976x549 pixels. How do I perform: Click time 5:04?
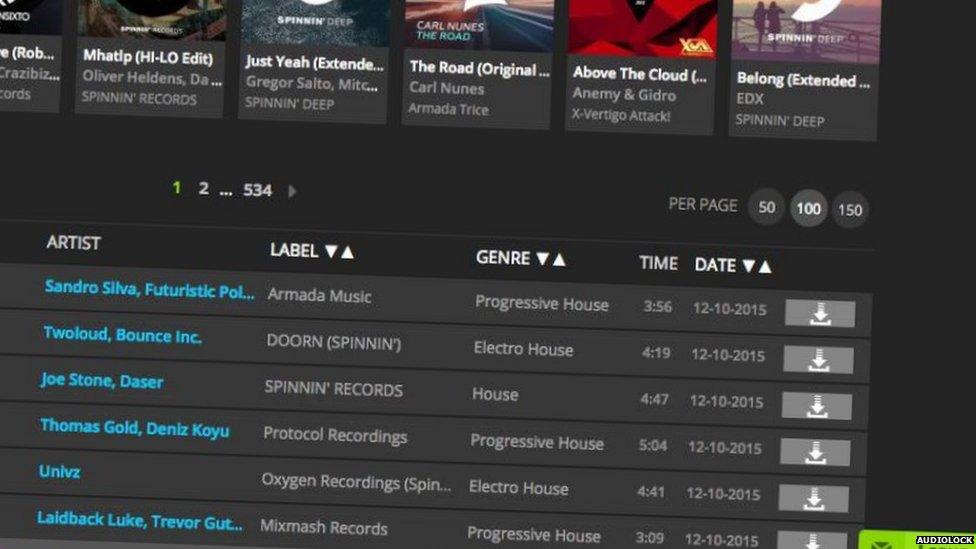(x=653, y=446)
